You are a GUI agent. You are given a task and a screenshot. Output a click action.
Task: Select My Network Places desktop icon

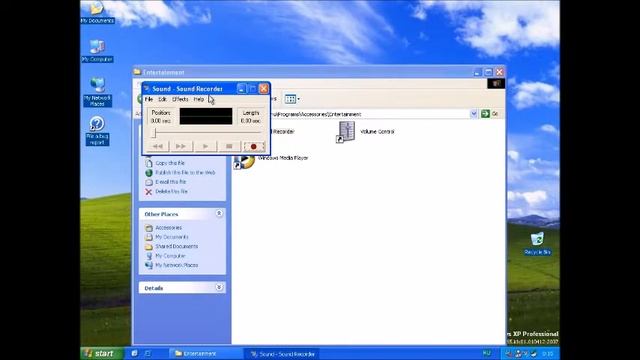97,91
